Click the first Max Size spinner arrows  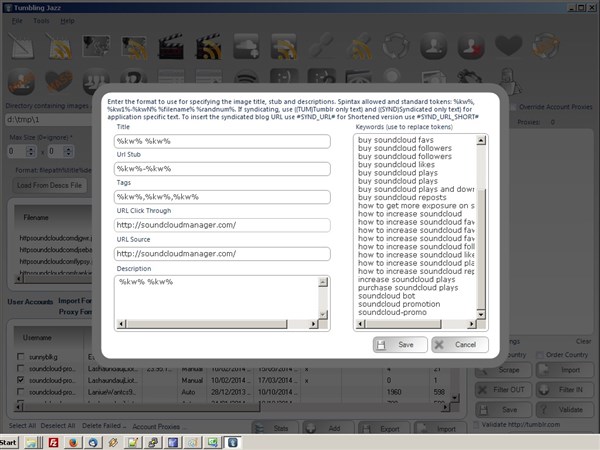click(x=31, y=151)
